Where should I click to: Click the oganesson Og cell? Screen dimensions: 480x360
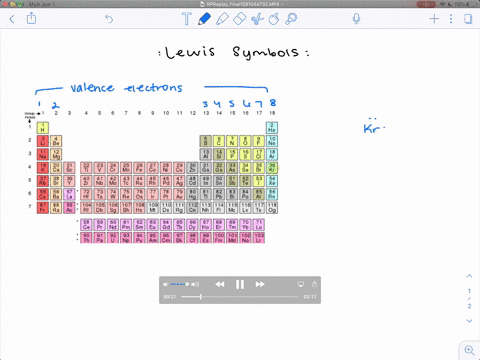pos(272,208)
